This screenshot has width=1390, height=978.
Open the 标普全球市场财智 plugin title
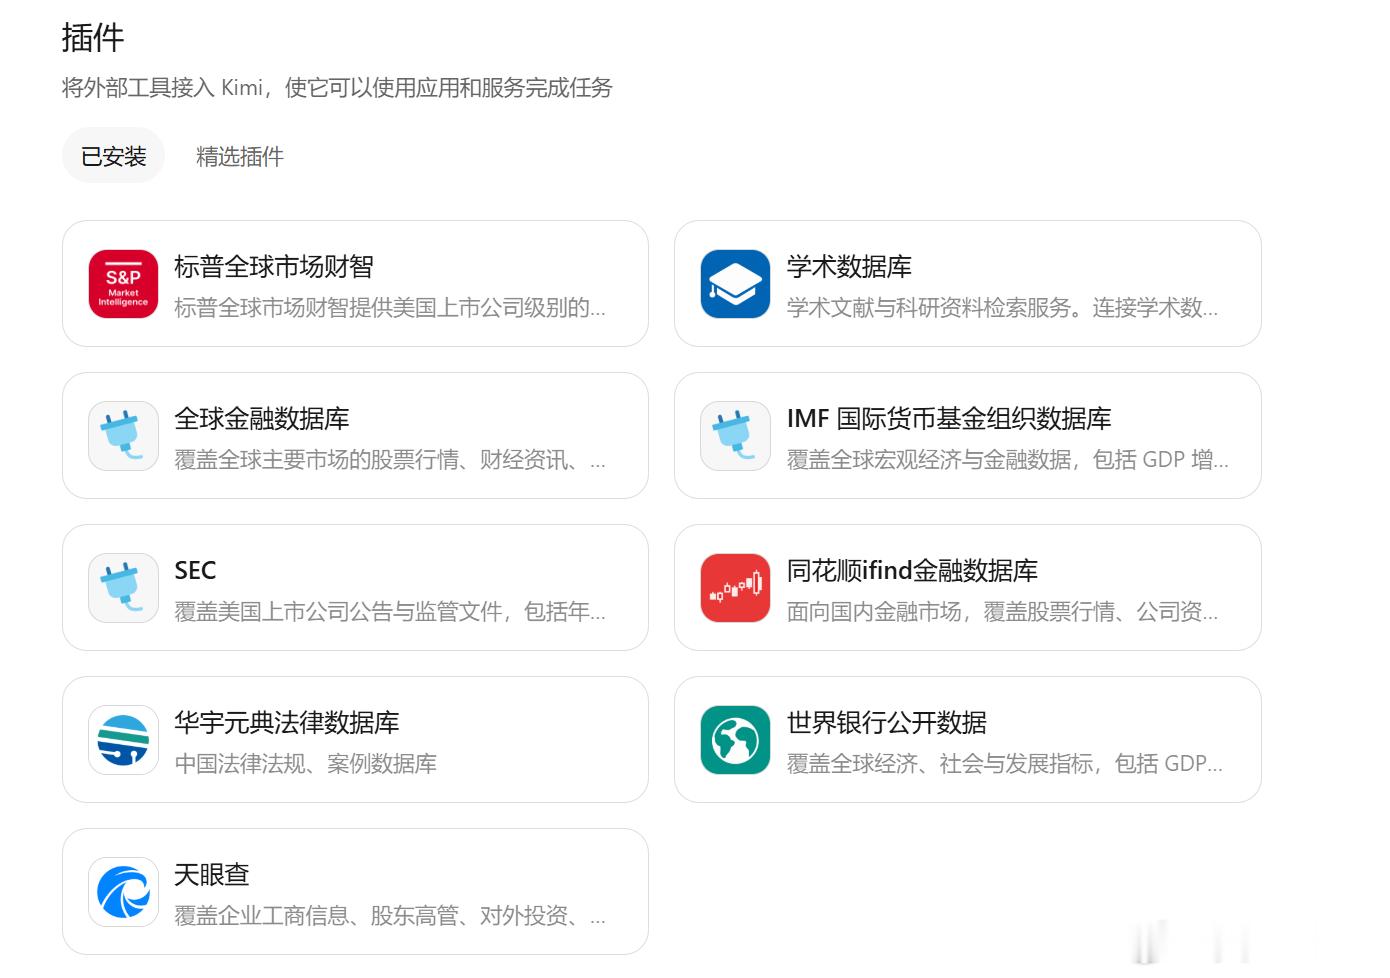(274, 267)
